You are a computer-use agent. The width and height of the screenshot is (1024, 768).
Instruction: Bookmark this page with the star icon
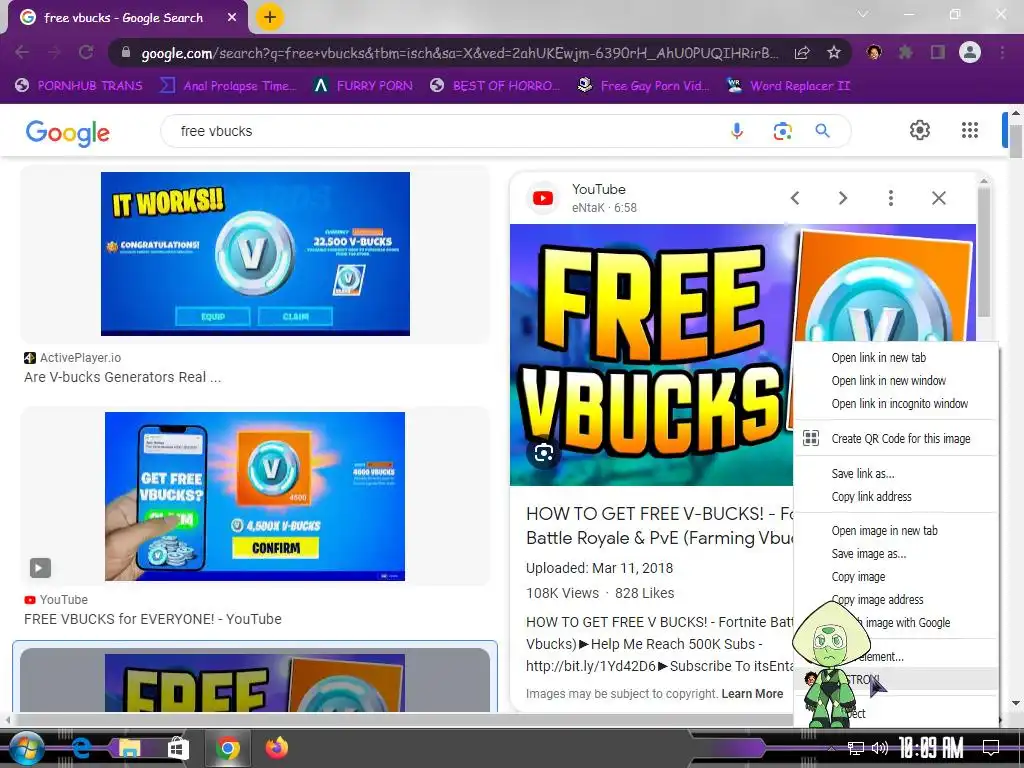point(833,53)
